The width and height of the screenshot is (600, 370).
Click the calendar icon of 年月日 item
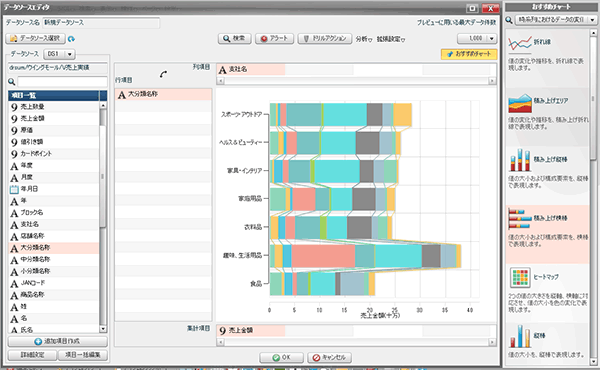tap(14, 189)
